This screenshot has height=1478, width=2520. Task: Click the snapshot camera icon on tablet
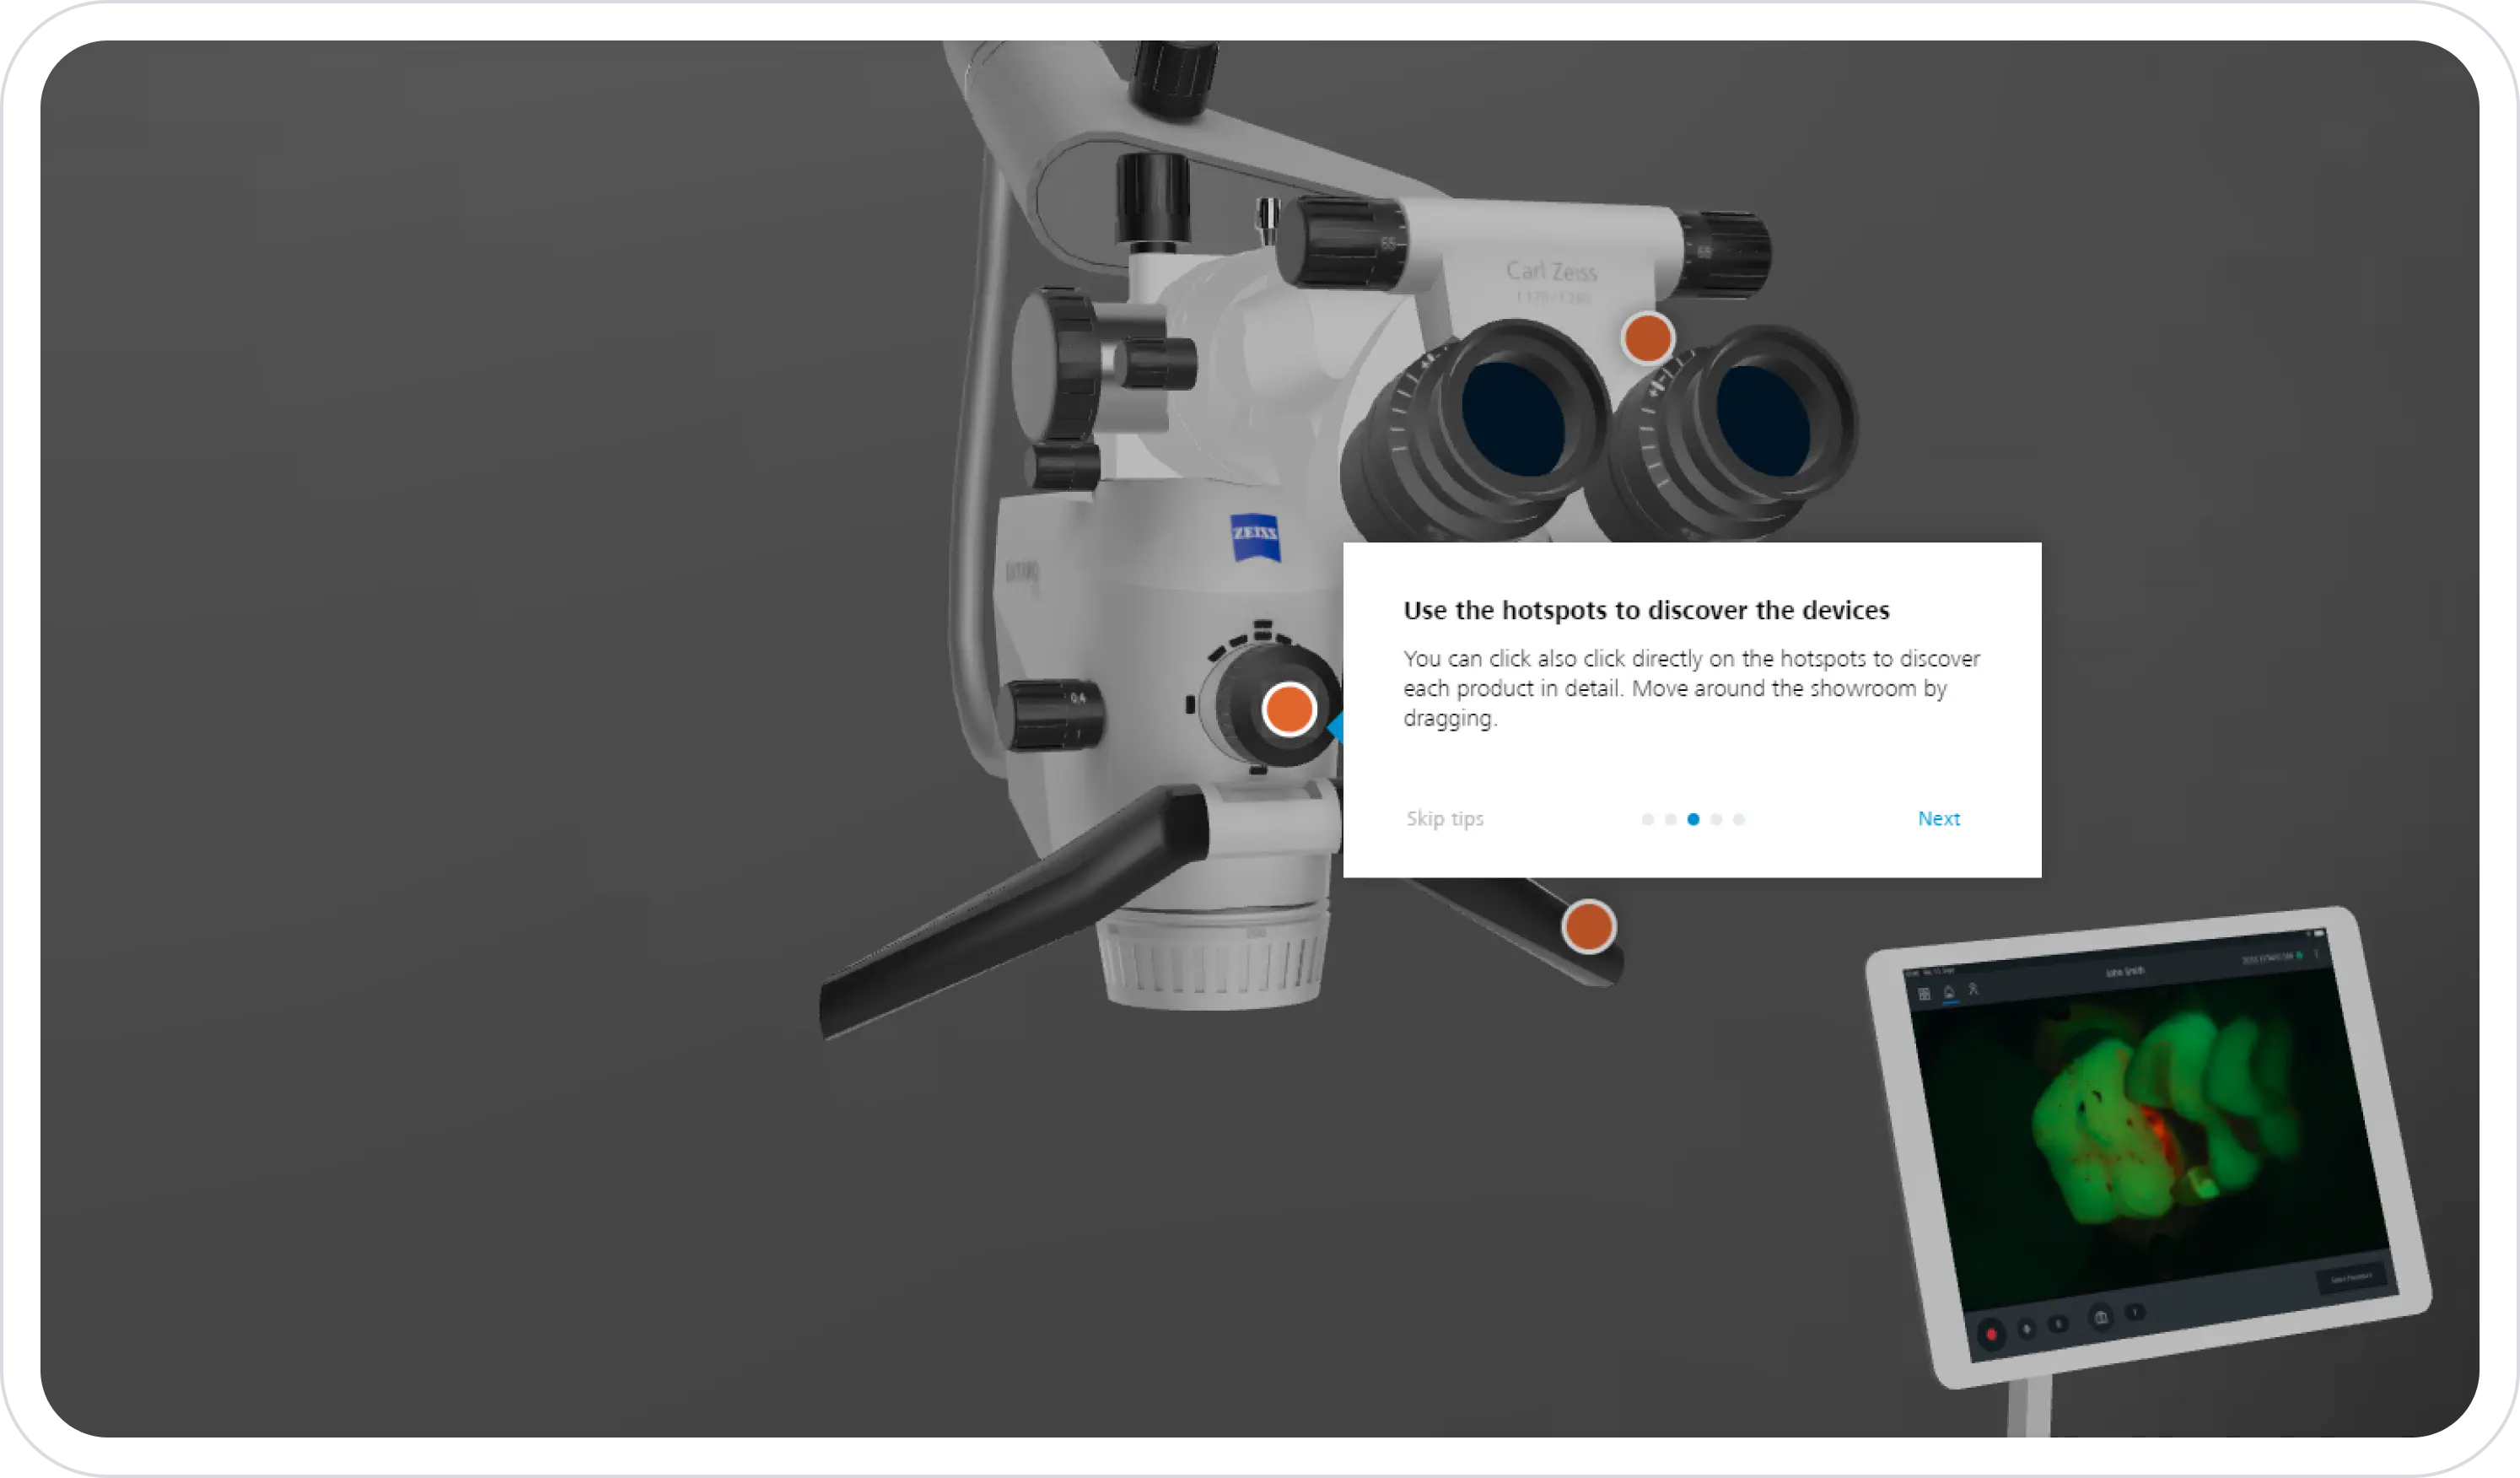tap(2101, 1317)
